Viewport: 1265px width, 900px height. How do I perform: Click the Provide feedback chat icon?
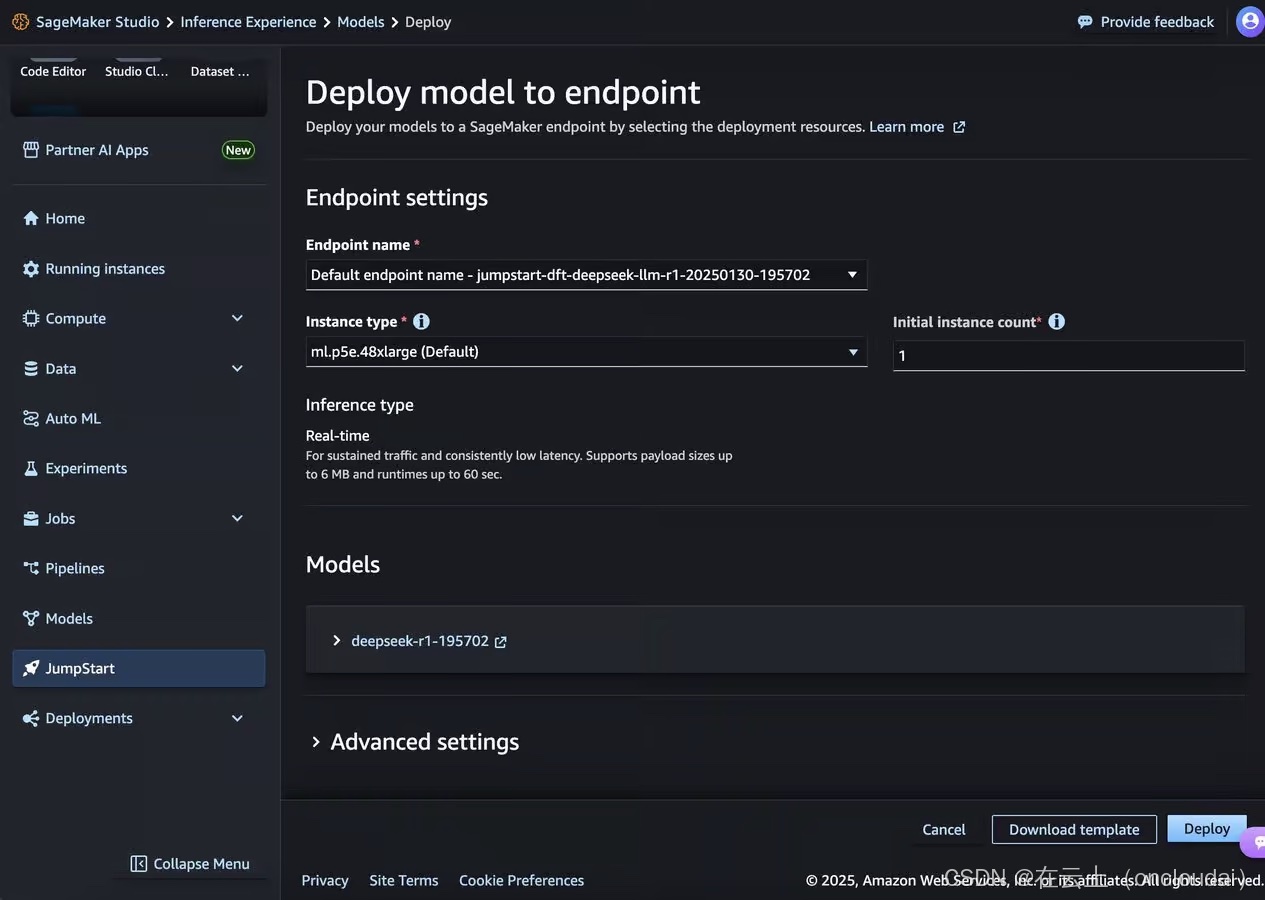point(1085,22)
